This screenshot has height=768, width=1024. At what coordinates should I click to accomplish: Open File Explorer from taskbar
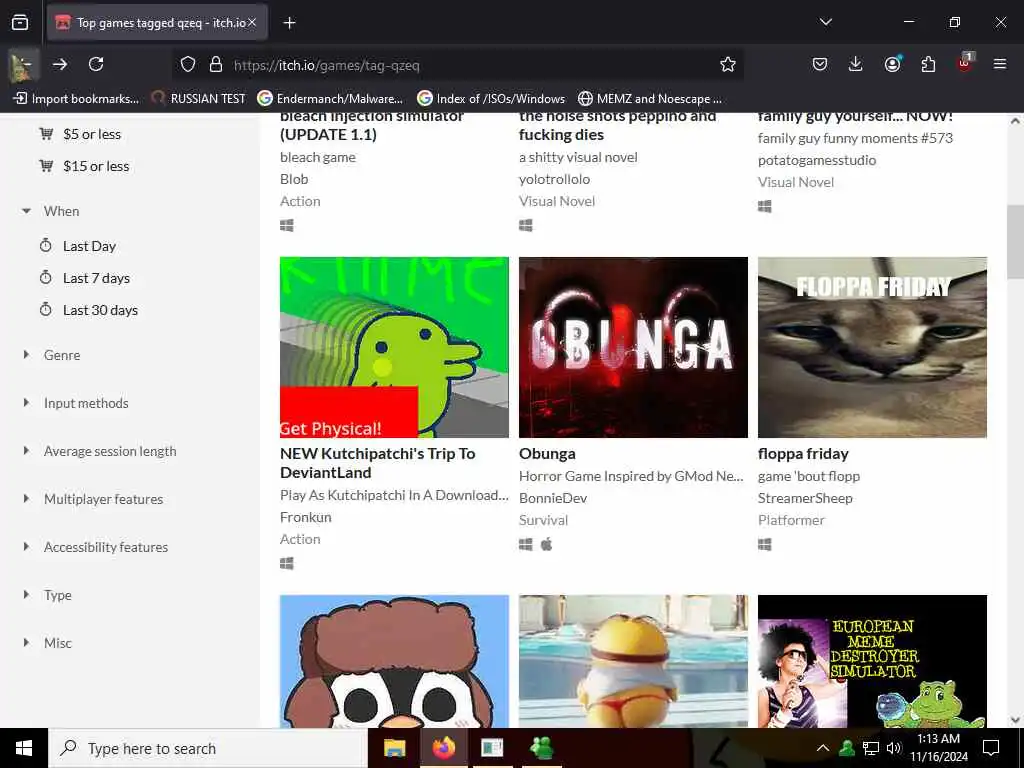pyautogui.click(x=394, y=748)
